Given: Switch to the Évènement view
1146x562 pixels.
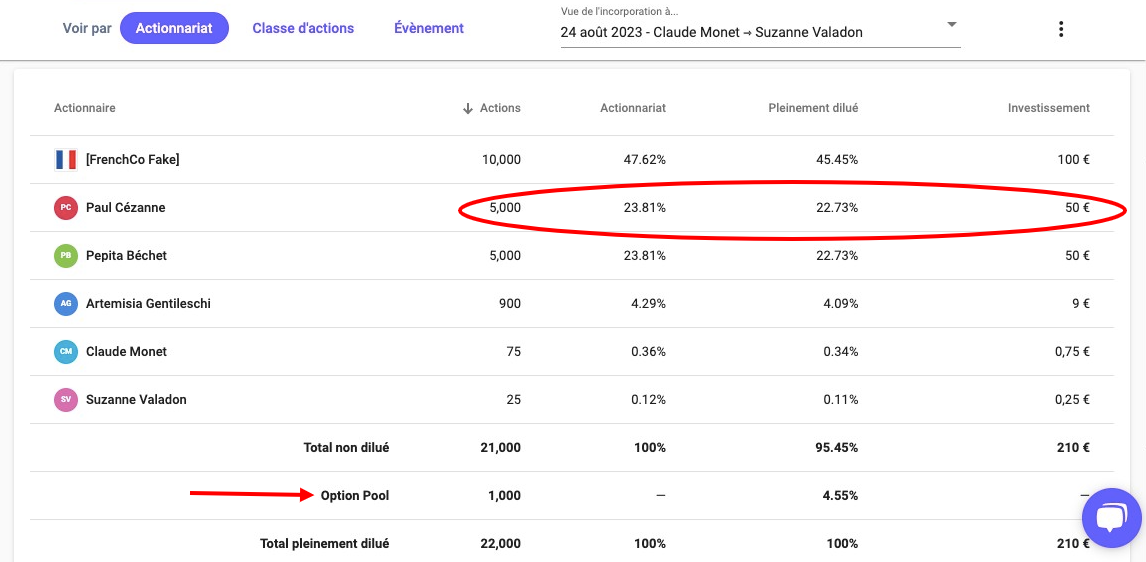Looking at the screenshot, I should [x=429, y=28].
